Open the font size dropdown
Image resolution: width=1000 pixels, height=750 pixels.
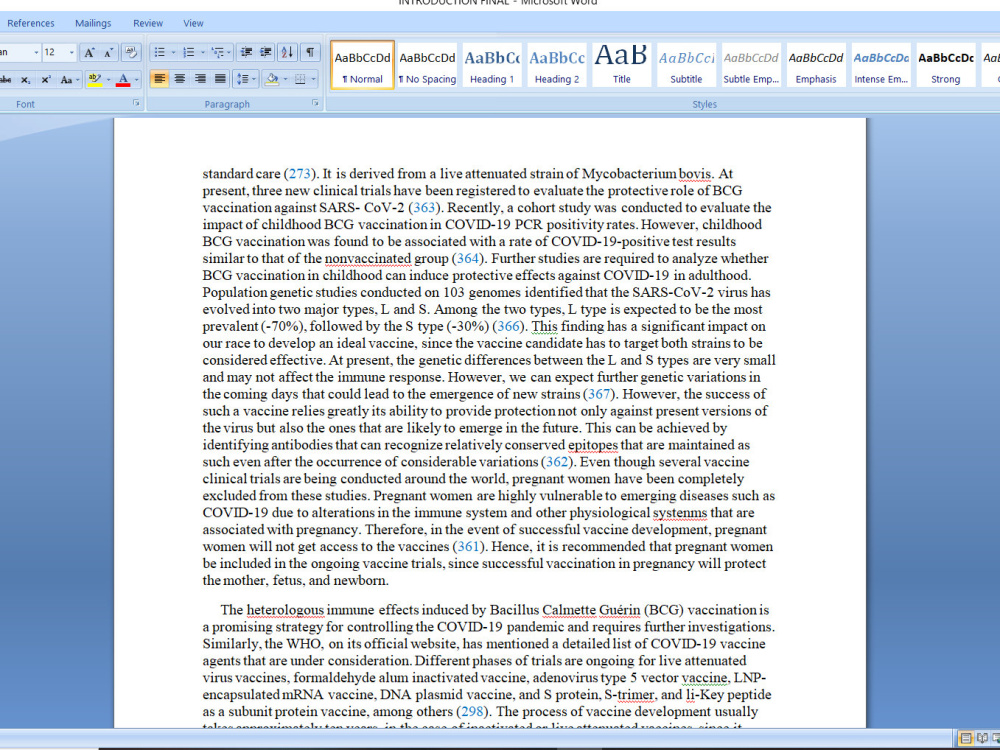pyautogui.click(x=71, y=52)
